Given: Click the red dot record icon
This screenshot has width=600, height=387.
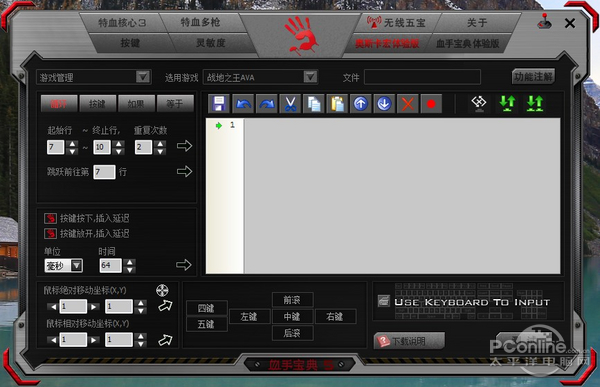Looking at the screenshot, I should (x=431, y=104).
